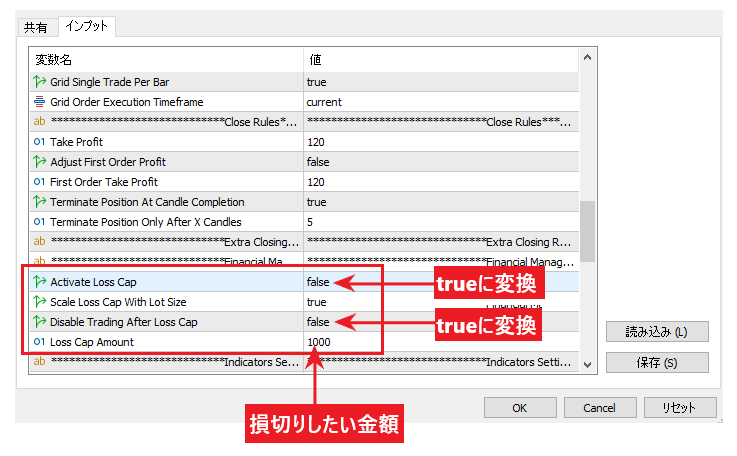Open the Grid Order Execution Timeframe value dropdown
This screenshot has height=456, width=737.
click(x=440, y=102)
